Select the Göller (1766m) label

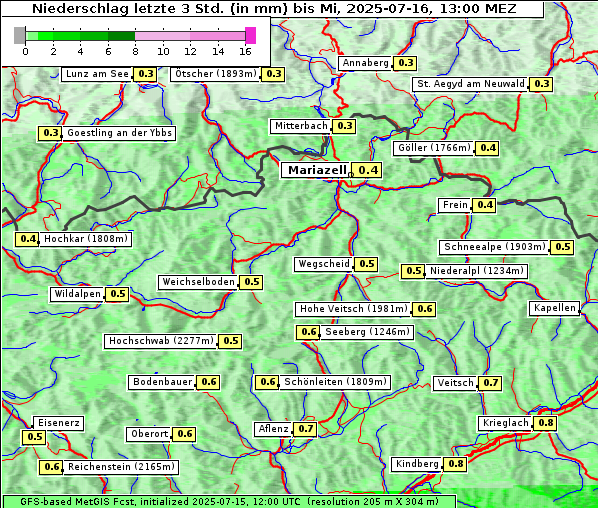point(434,148)
